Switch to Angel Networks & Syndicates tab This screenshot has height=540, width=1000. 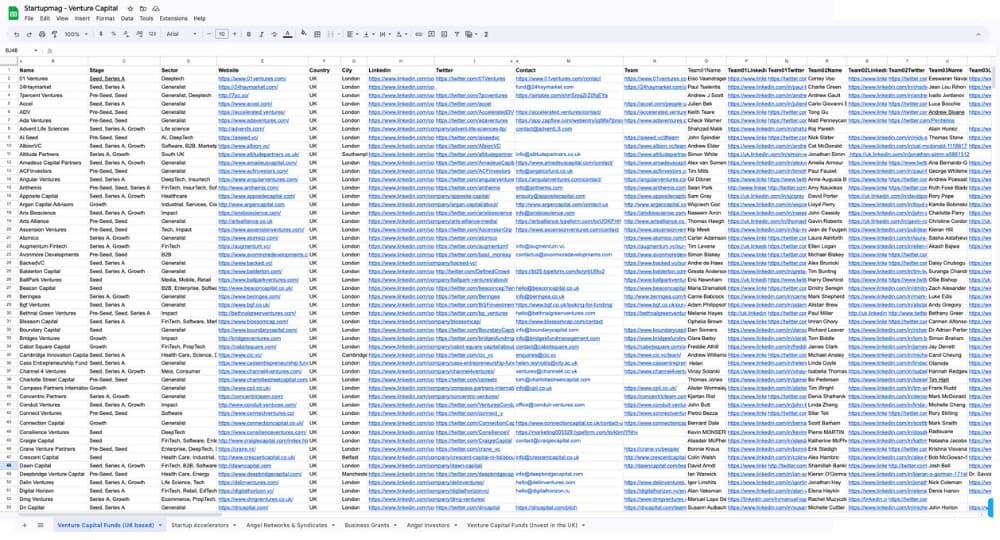290,525
